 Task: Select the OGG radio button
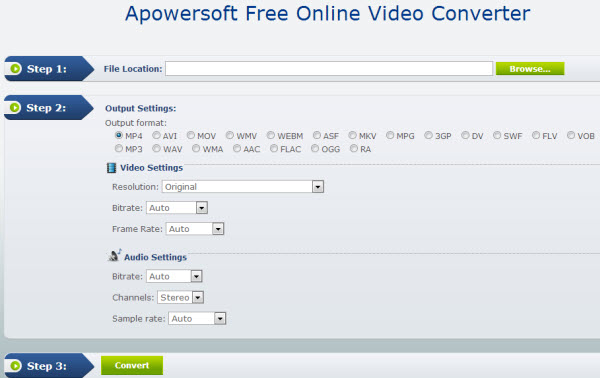pos(315,148)
